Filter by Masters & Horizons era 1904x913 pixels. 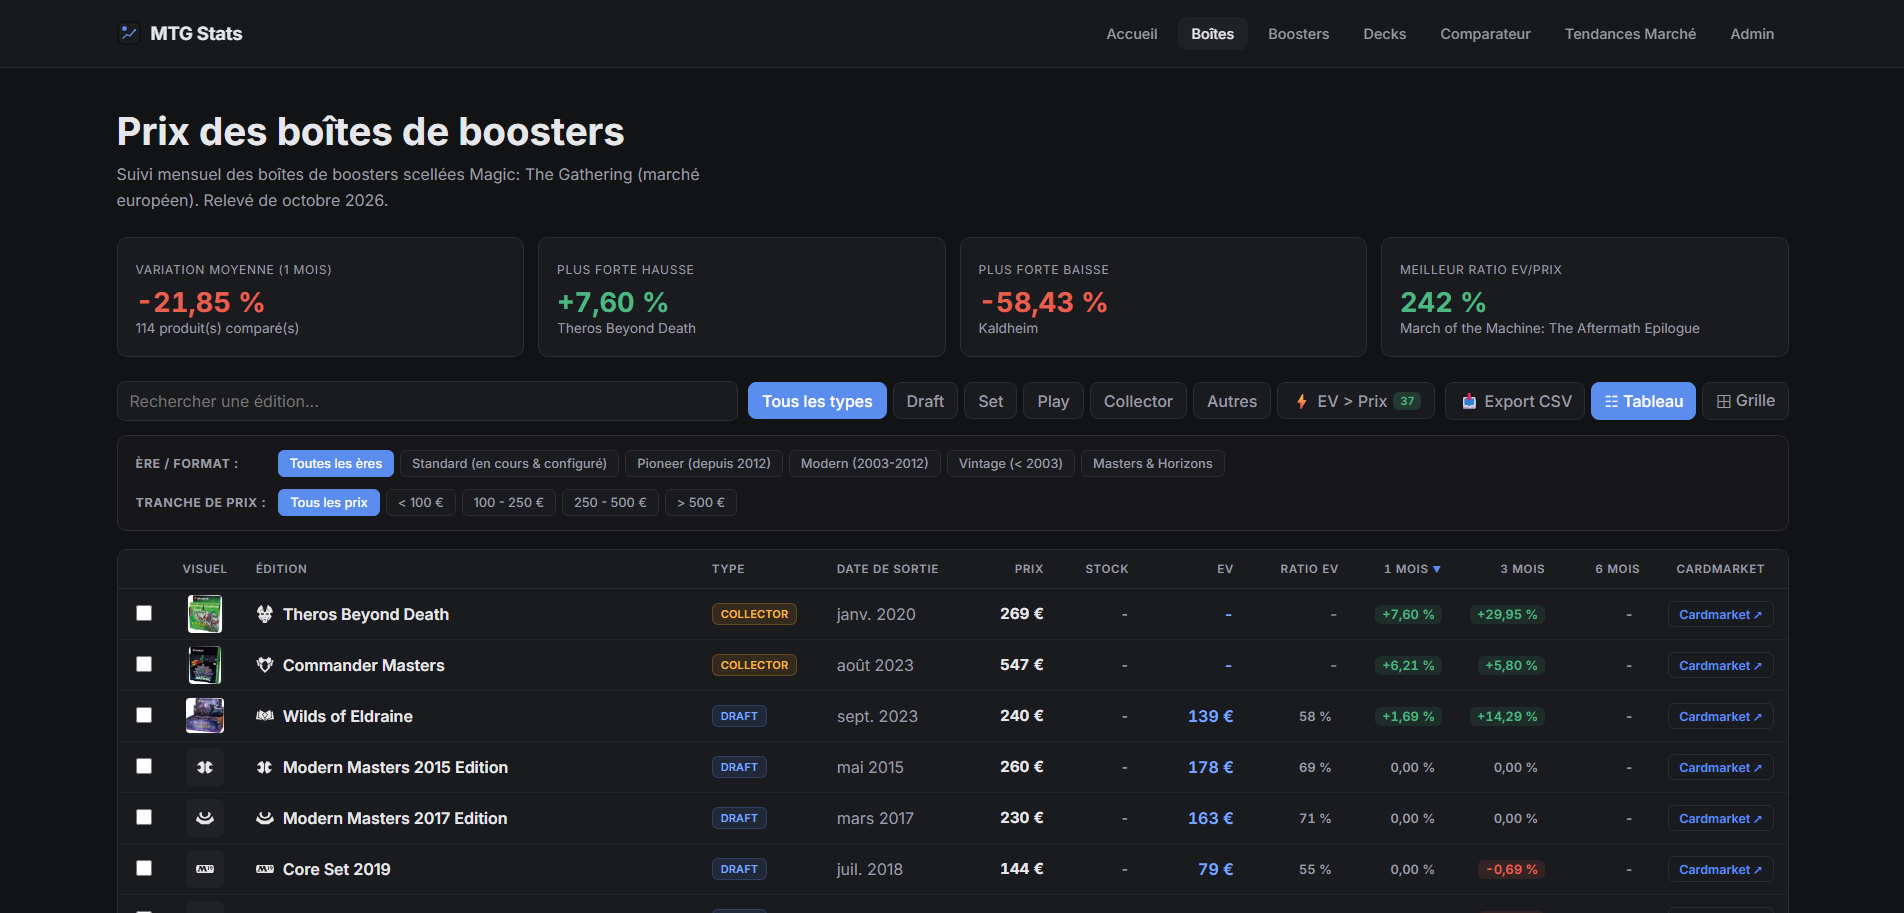coord(1152,464)
